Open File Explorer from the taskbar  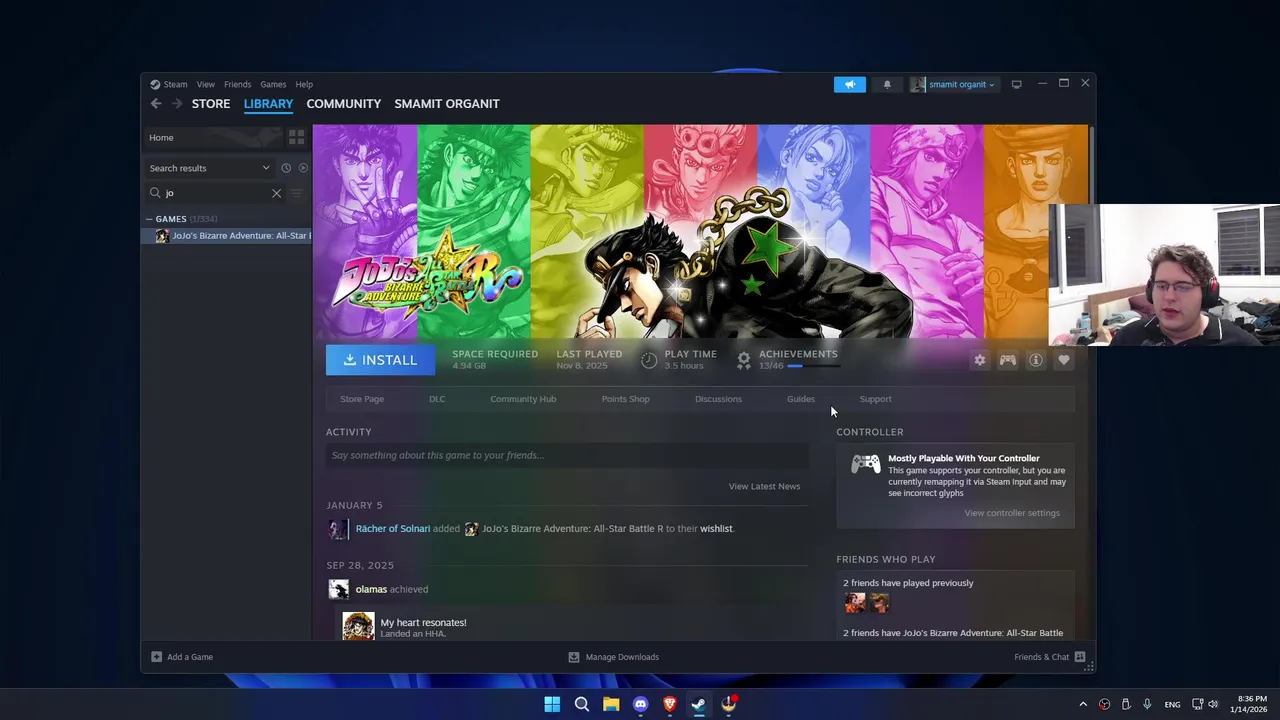tap(611, 704)
